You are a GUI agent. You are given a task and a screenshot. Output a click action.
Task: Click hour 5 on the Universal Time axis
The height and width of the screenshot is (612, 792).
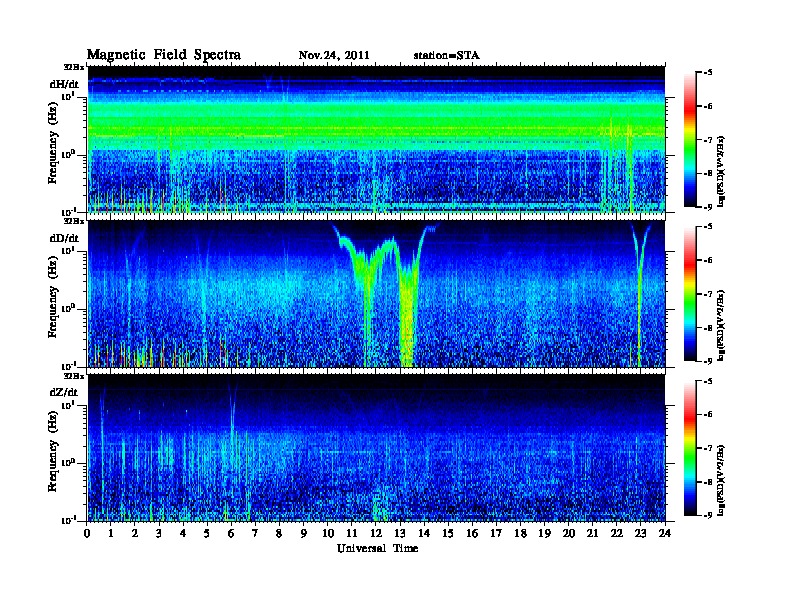click(x=207, y=534)
